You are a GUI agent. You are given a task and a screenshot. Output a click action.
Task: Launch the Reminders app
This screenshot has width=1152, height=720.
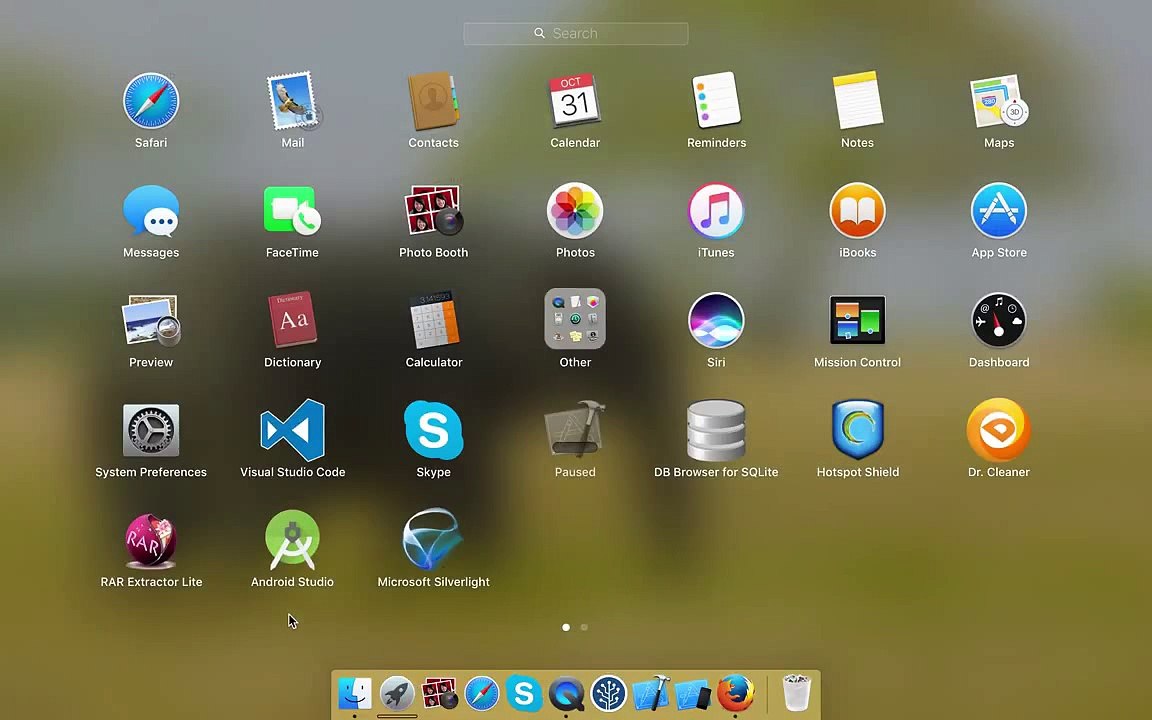click(716, 101)
